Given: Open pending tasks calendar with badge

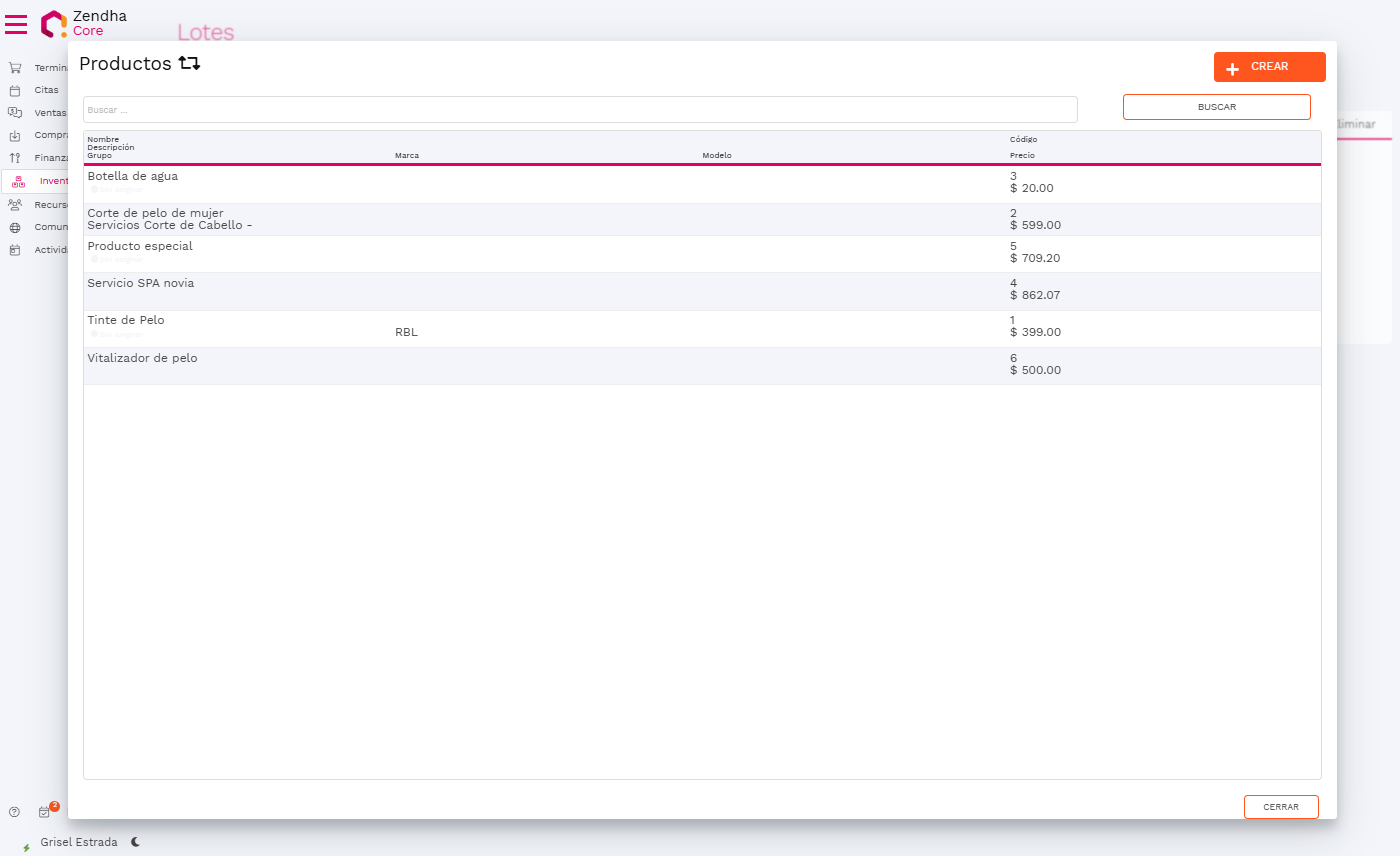Looking at the screenshot, I should 45,812.
